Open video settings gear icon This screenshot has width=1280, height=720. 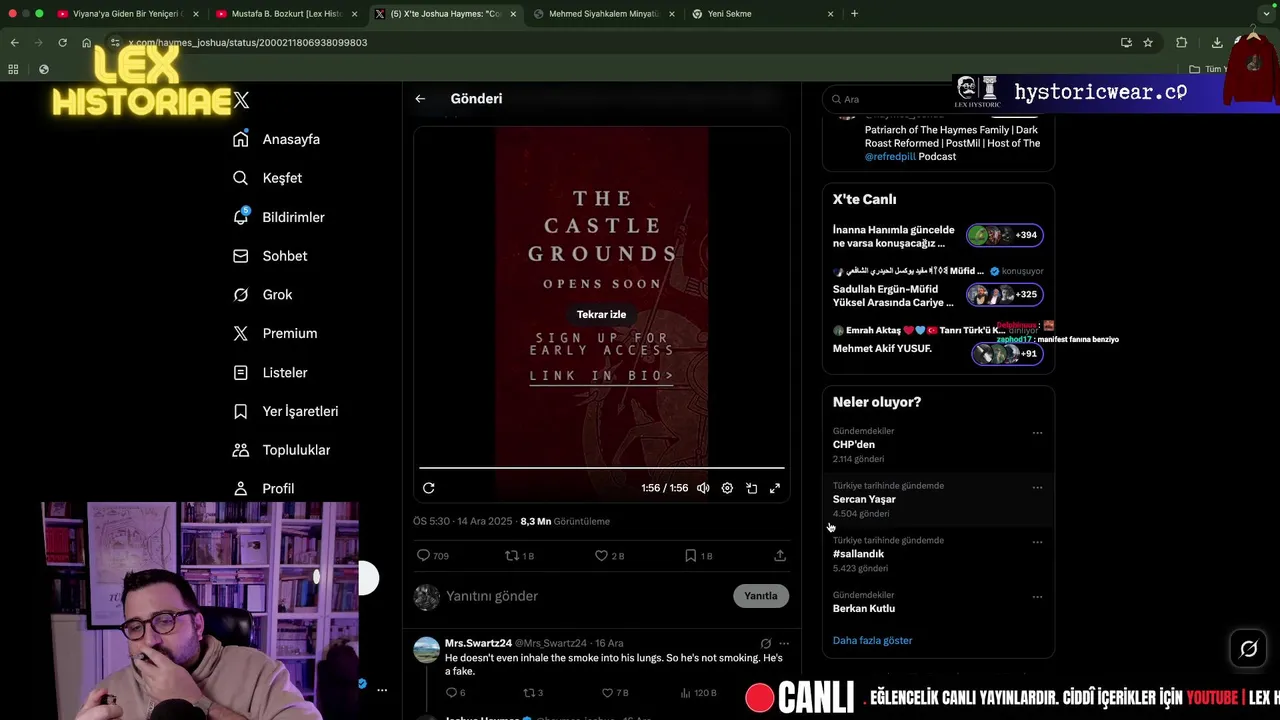point(727,488)
